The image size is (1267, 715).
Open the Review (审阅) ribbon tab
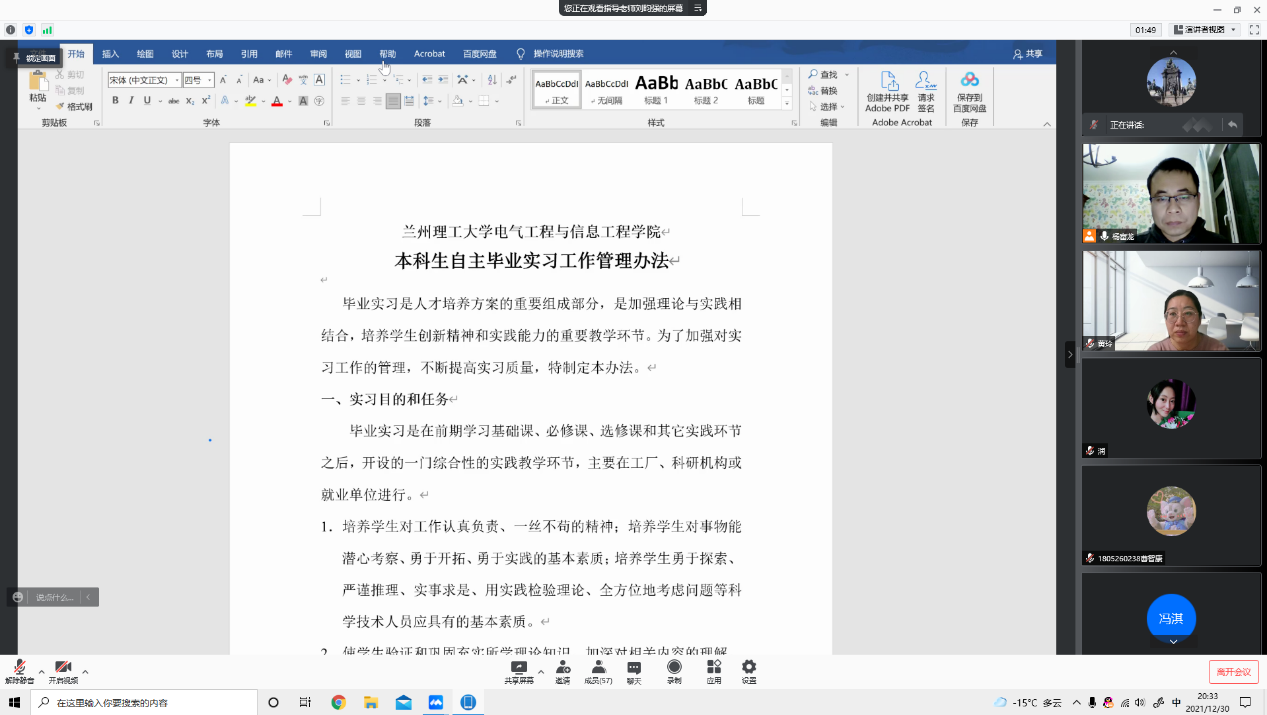coord(318,54)
